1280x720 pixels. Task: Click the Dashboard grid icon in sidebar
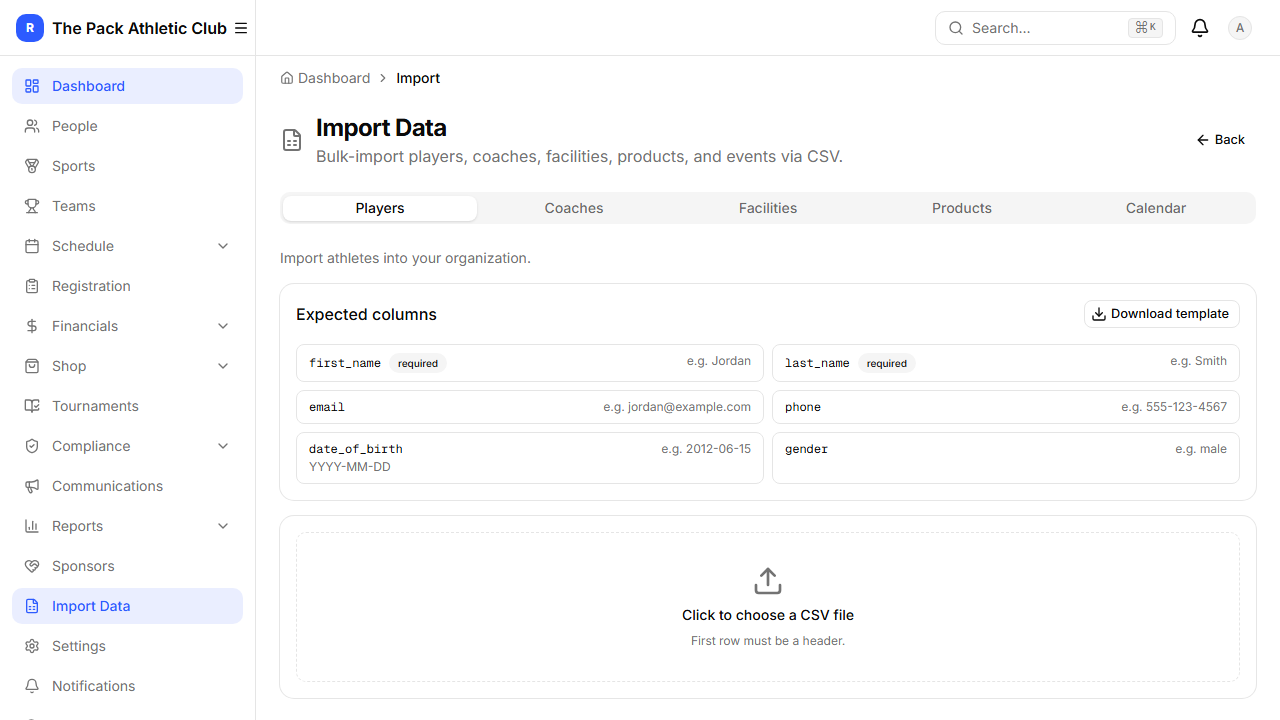(x=32, y=86)
